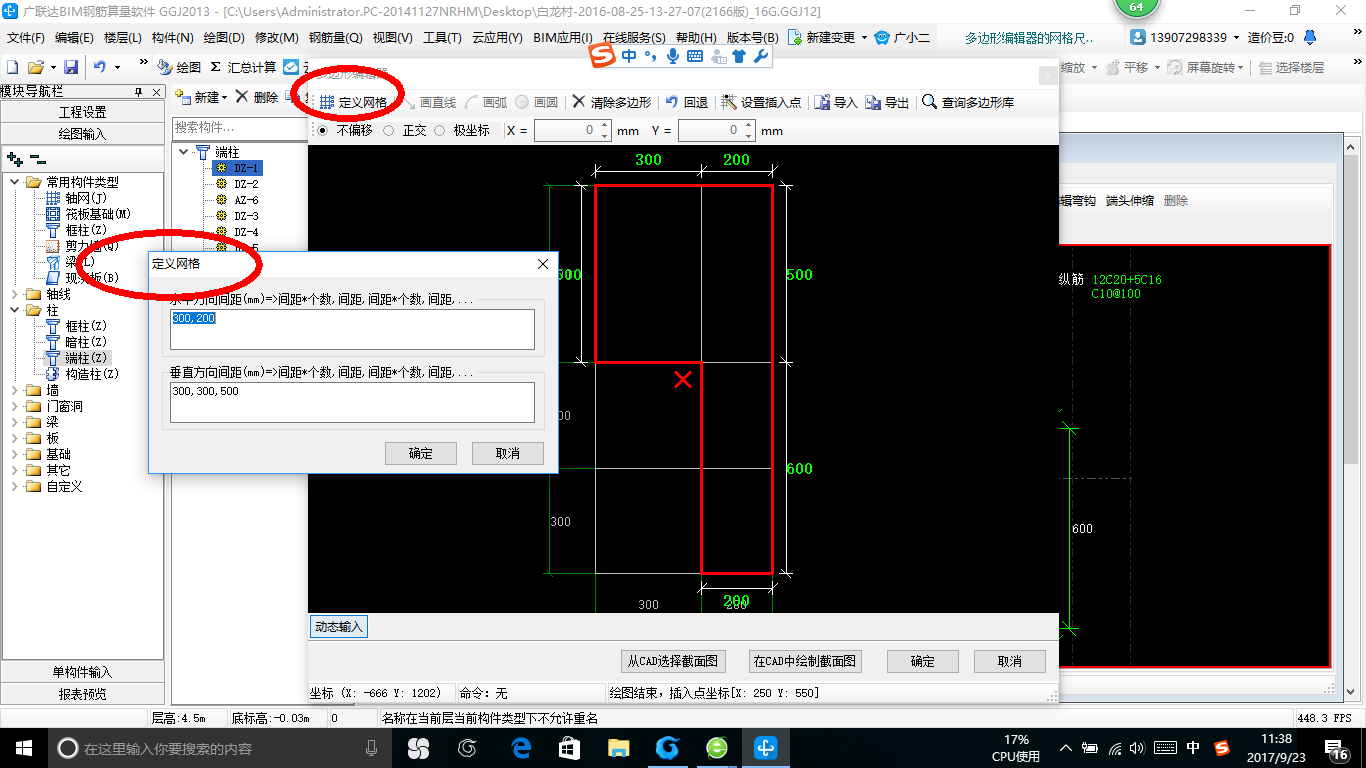Click vertical spacing input field 300,300,500
The image size is (1366, 768).
[352, 402]
